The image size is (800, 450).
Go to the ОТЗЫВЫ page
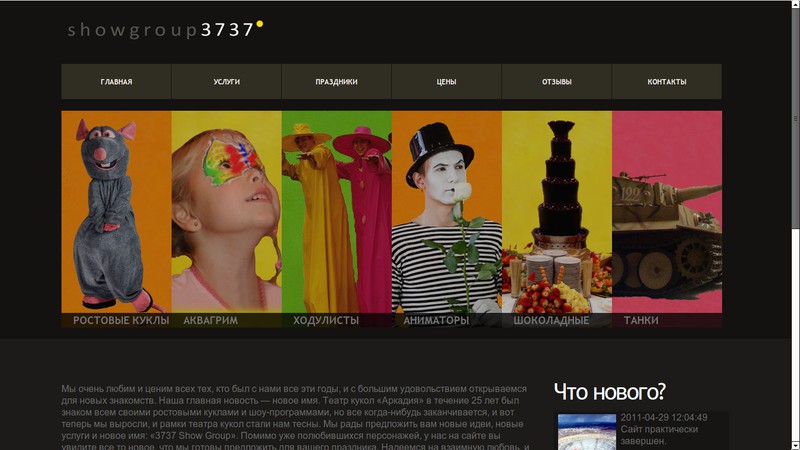[x=557, y=82]
